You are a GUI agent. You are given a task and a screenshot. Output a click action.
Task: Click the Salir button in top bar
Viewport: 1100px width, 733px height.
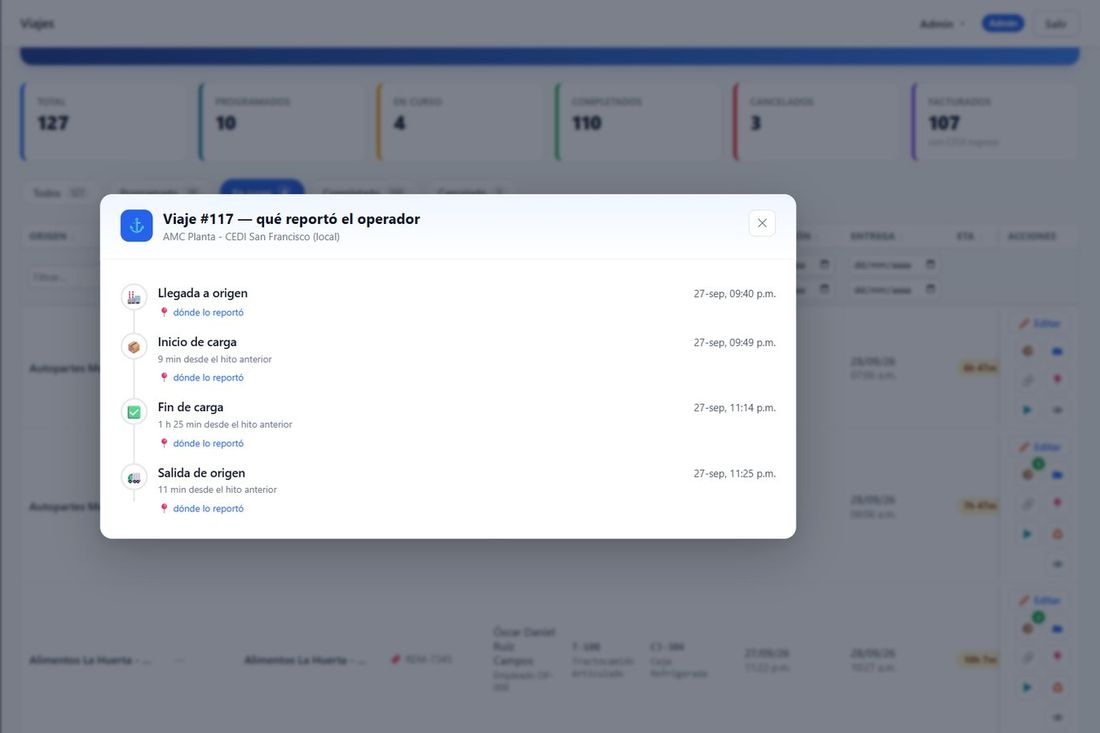pyautogui.click(x=1055, y=24)
